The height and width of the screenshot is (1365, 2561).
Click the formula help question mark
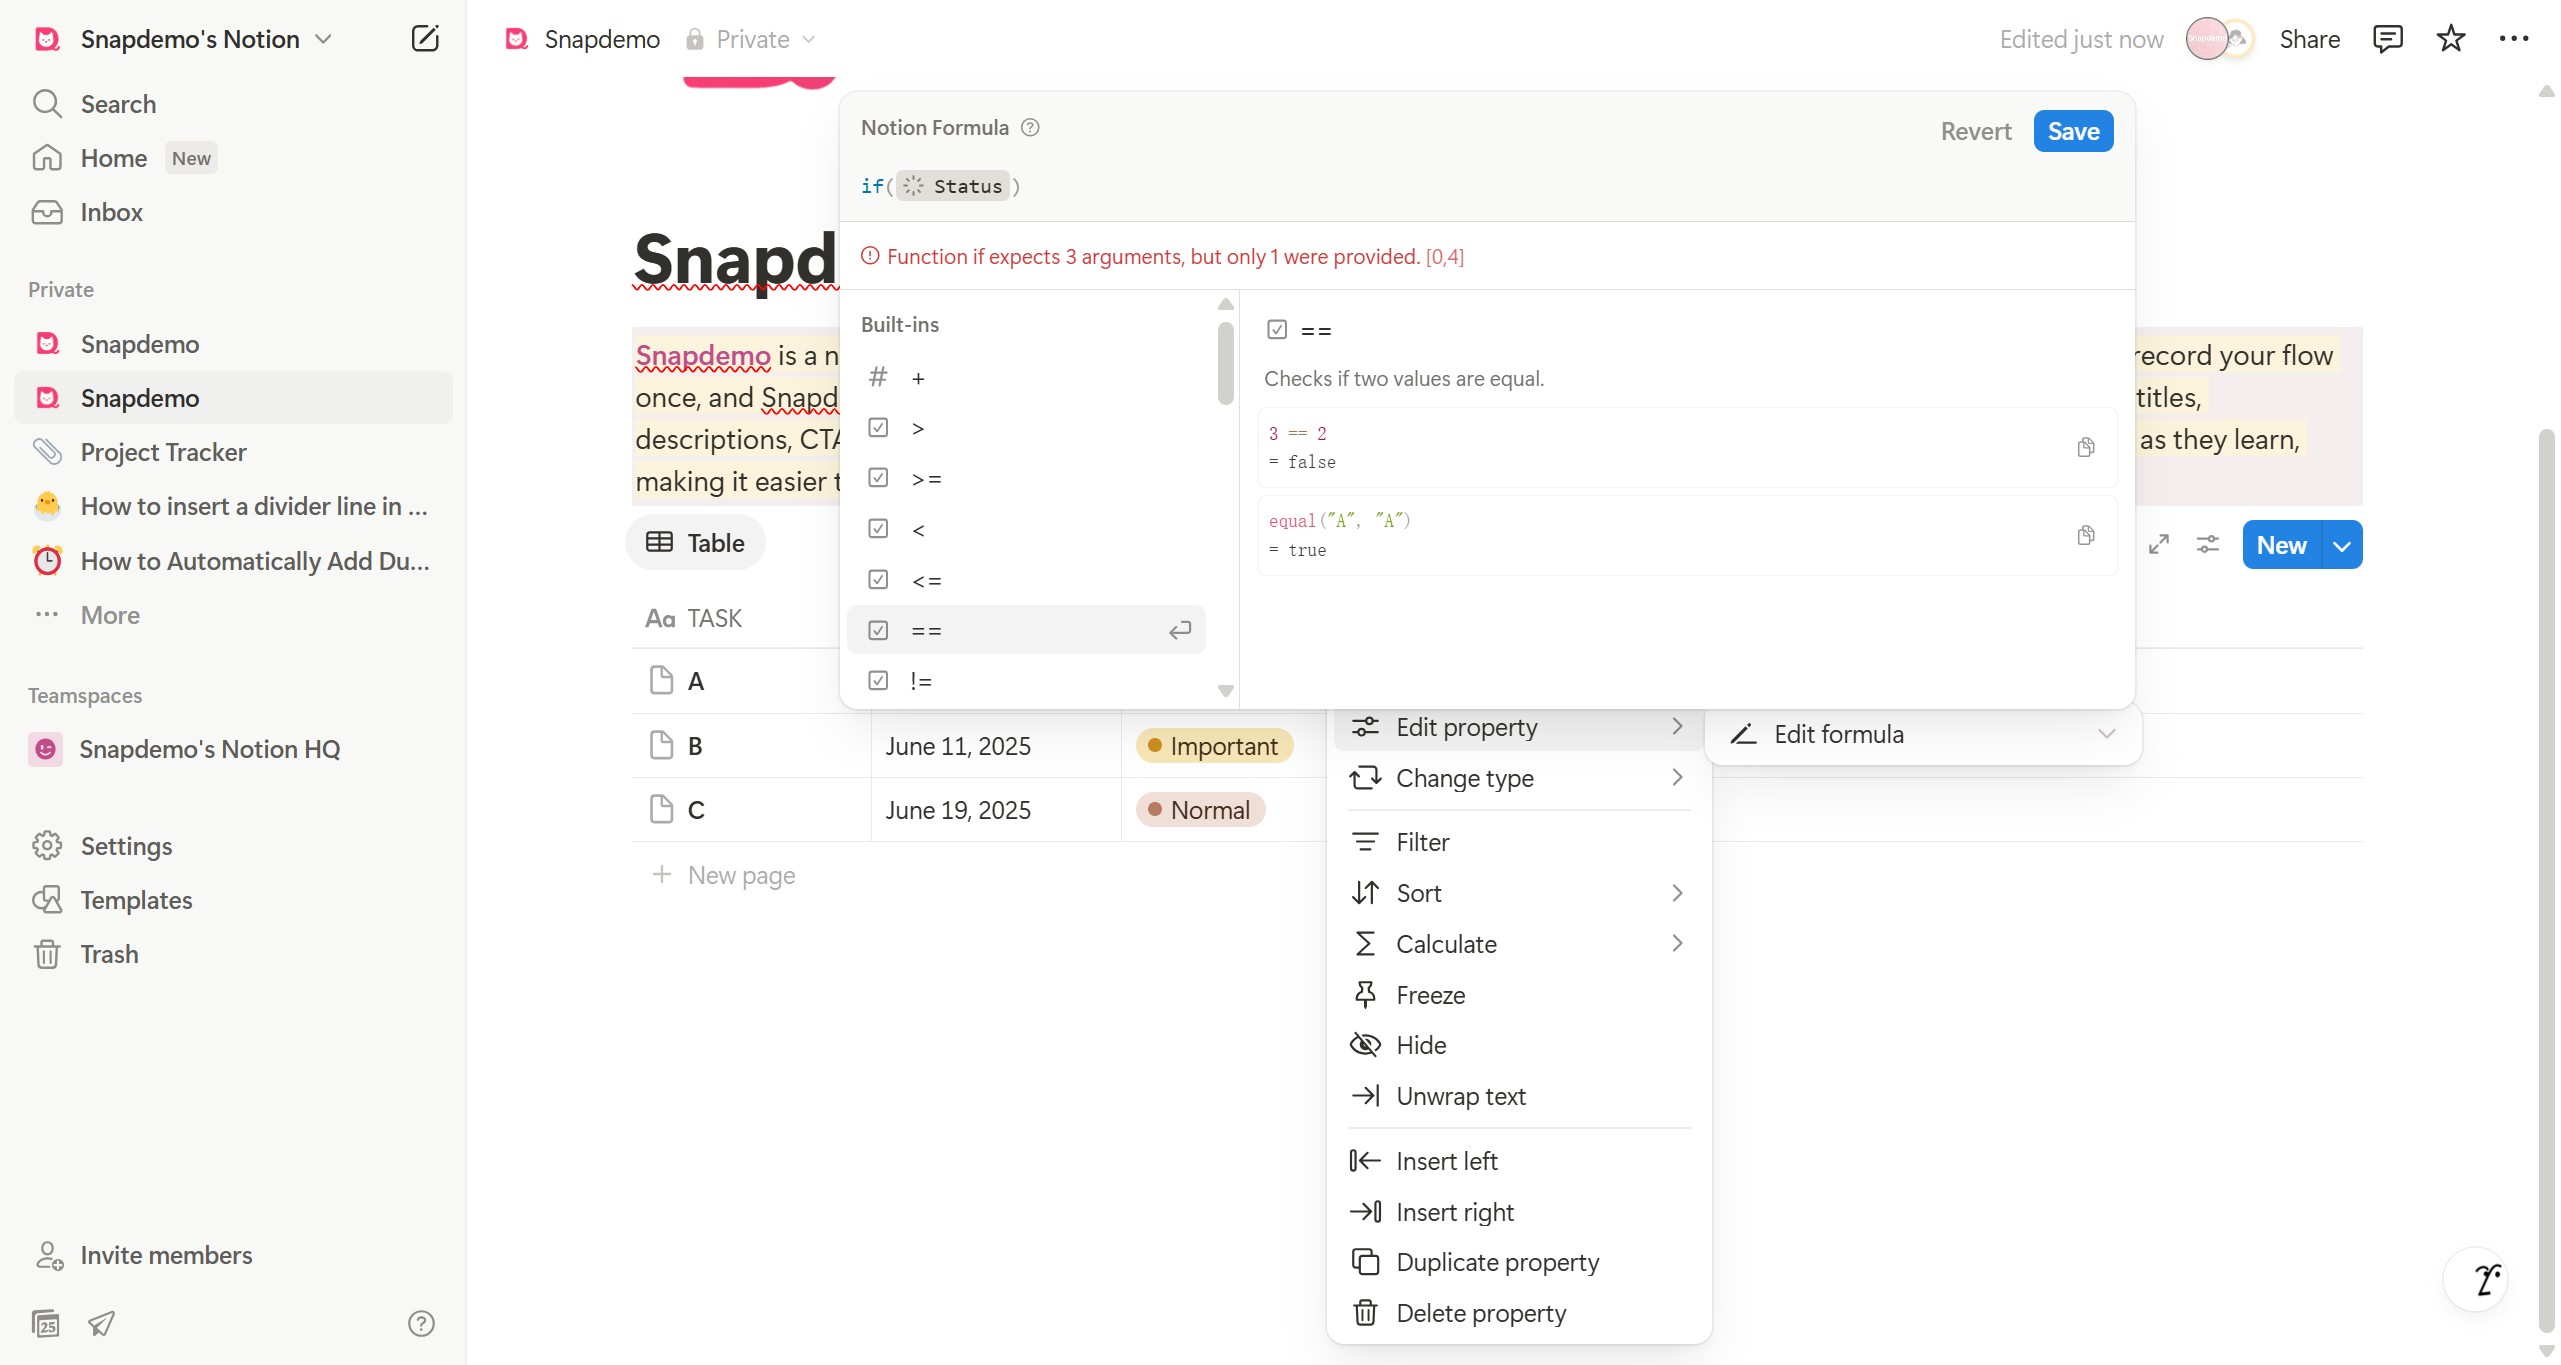click(x=1030, y=127)
